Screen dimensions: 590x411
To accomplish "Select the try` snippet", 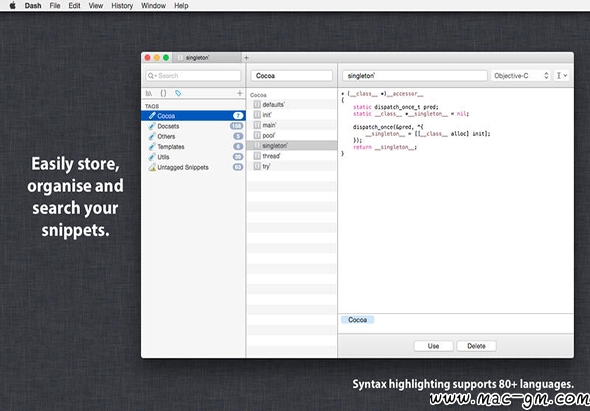I will (x=292, y=166).
